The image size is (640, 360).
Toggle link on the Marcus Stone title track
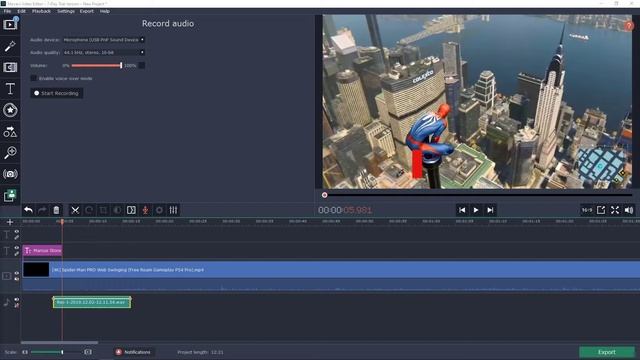tap(17, 253)
